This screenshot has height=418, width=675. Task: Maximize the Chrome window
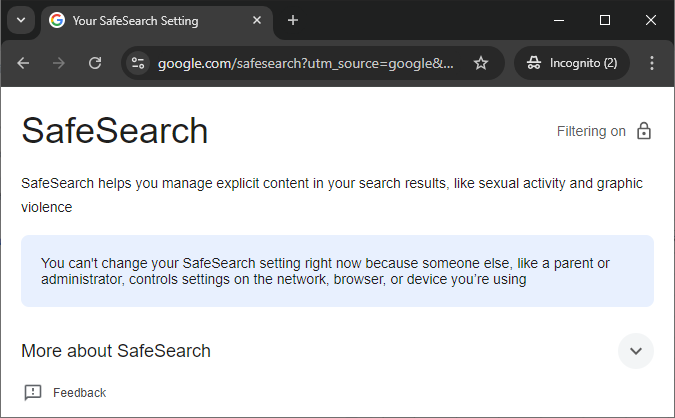coord(605,20)
